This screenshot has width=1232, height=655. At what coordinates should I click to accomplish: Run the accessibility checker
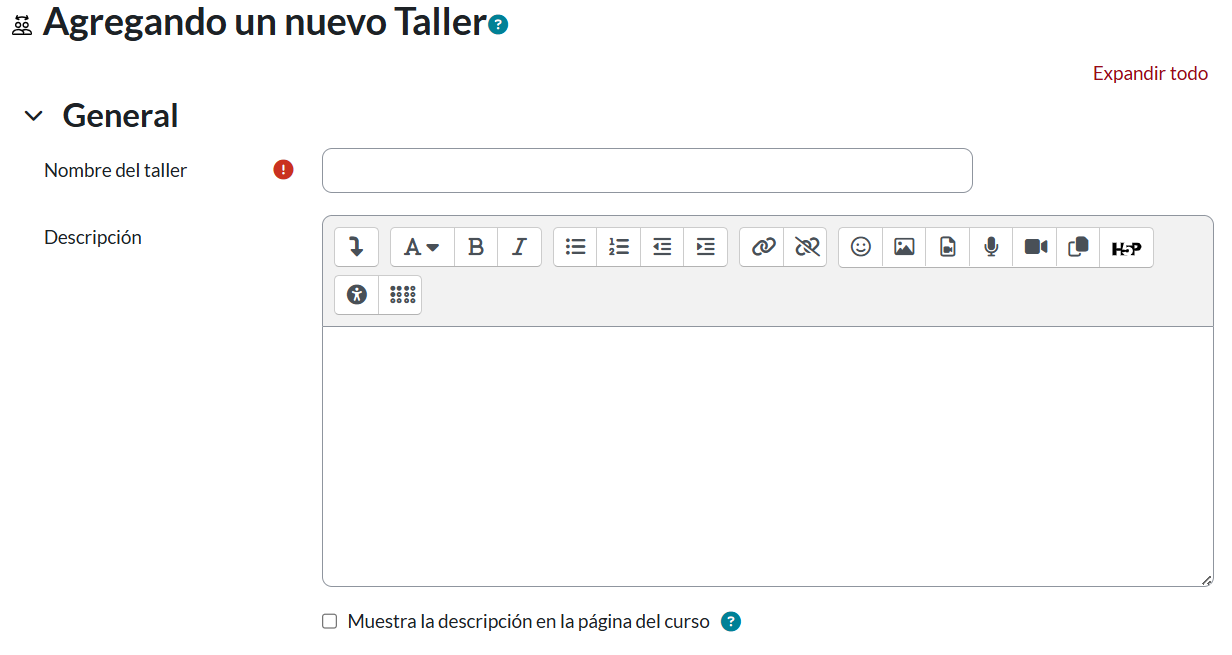pyautogui.click(x=356, y=294)
